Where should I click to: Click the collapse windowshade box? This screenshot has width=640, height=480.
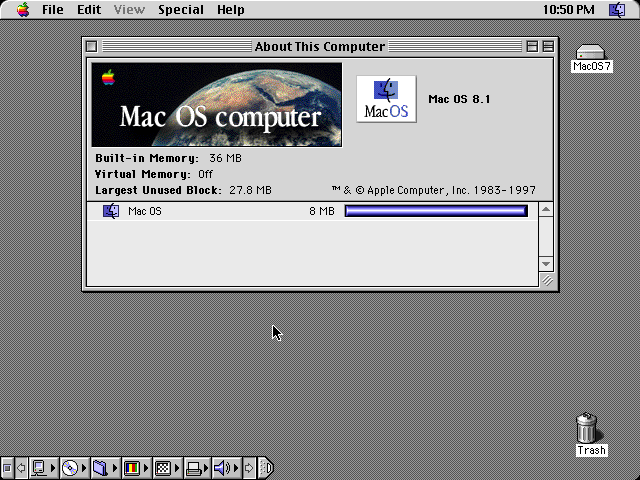coord(548,47)
